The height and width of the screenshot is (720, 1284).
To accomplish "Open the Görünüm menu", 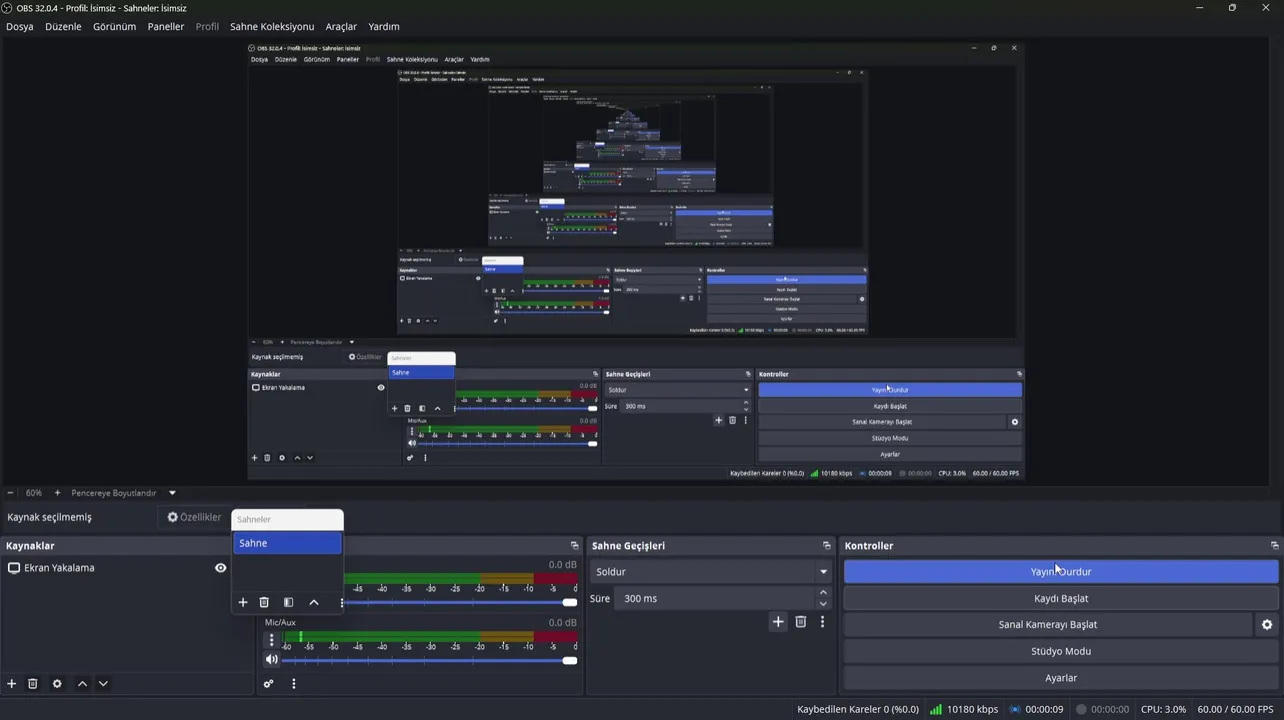I will 114,27.
